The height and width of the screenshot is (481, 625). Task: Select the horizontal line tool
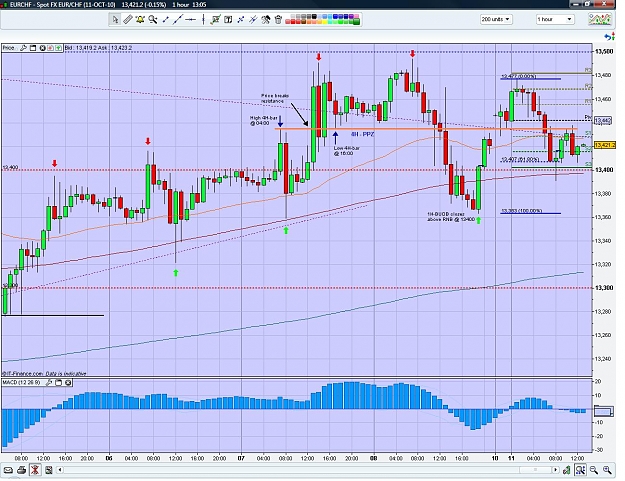tap(191, 19)
